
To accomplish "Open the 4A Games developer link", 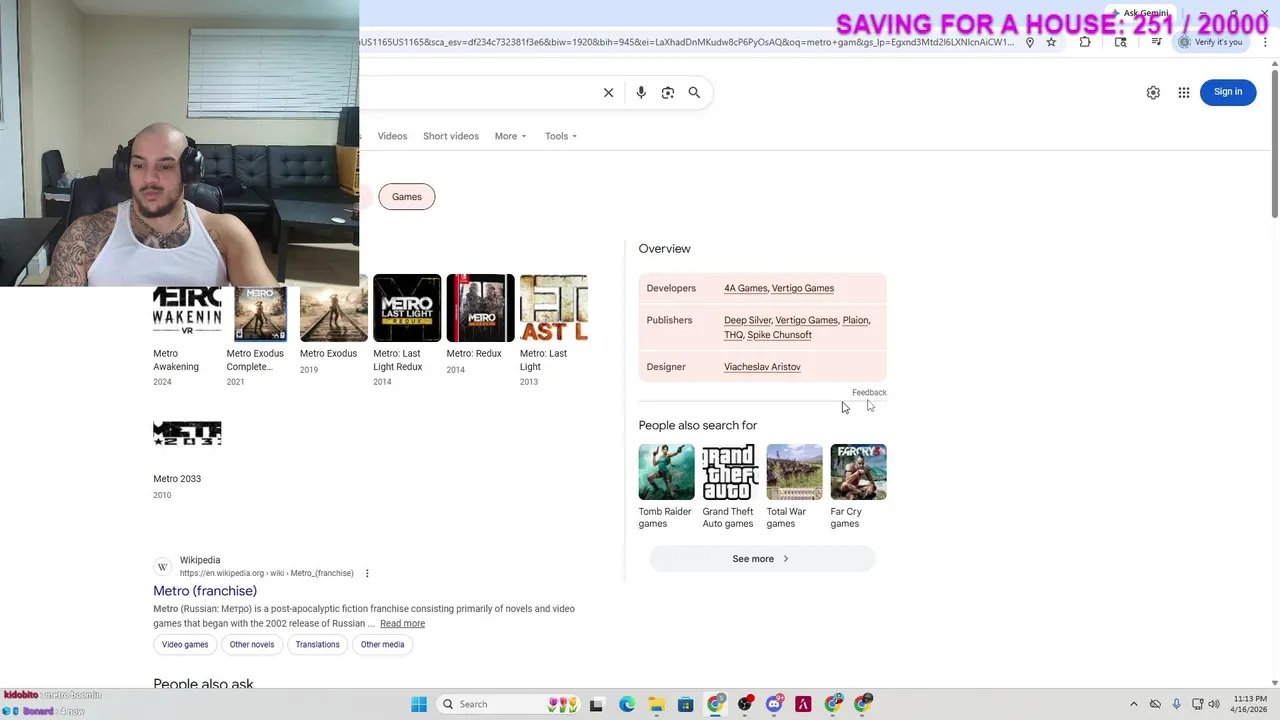I will pos(745,288).
